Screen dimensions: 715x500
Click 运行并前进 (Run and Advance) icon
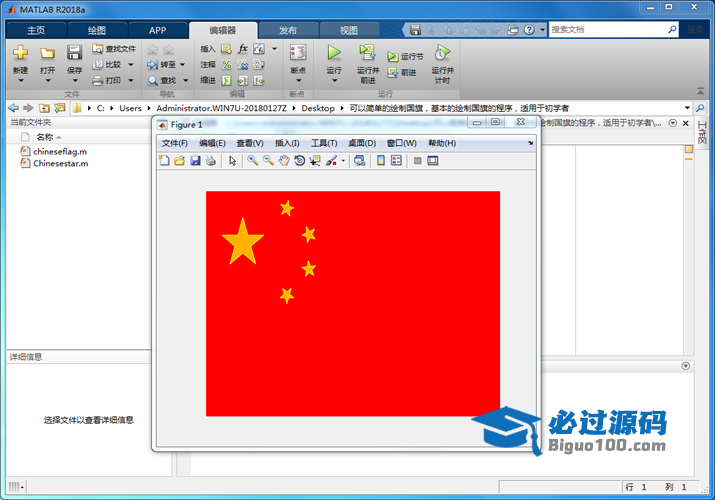tap(368, 53)
